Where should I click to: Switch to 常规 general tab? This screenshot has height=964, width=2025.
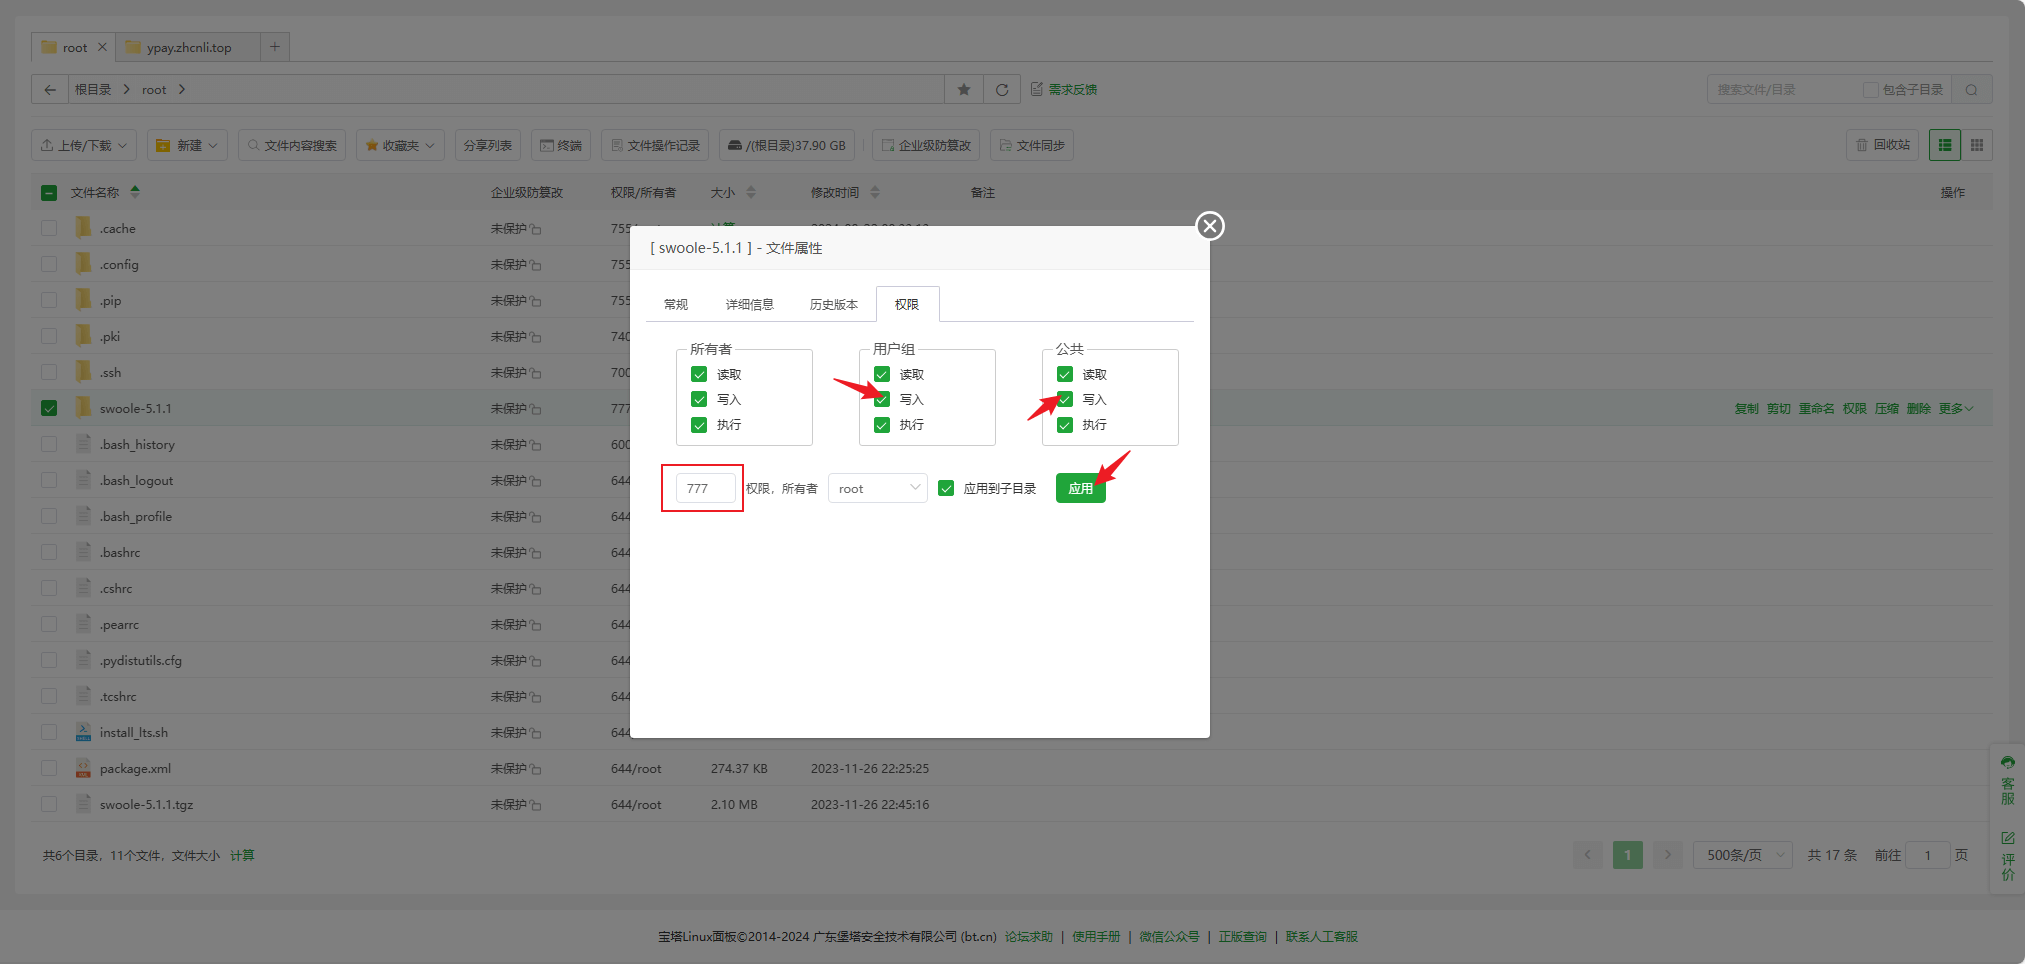pos(676,304)
